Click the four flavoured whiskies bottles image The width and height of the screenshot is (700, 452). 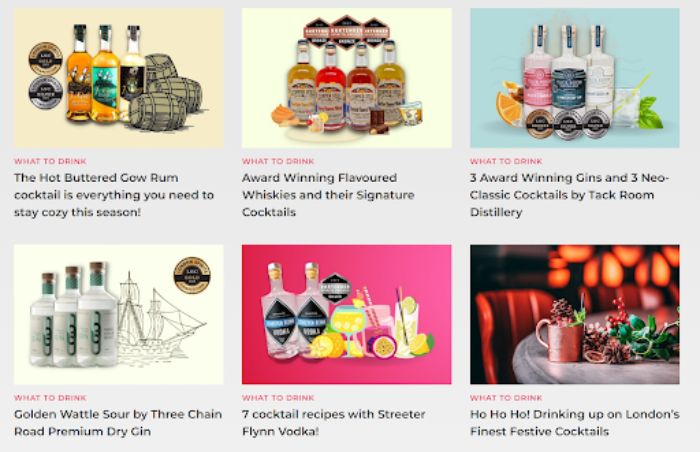click(x=347, y=78)
